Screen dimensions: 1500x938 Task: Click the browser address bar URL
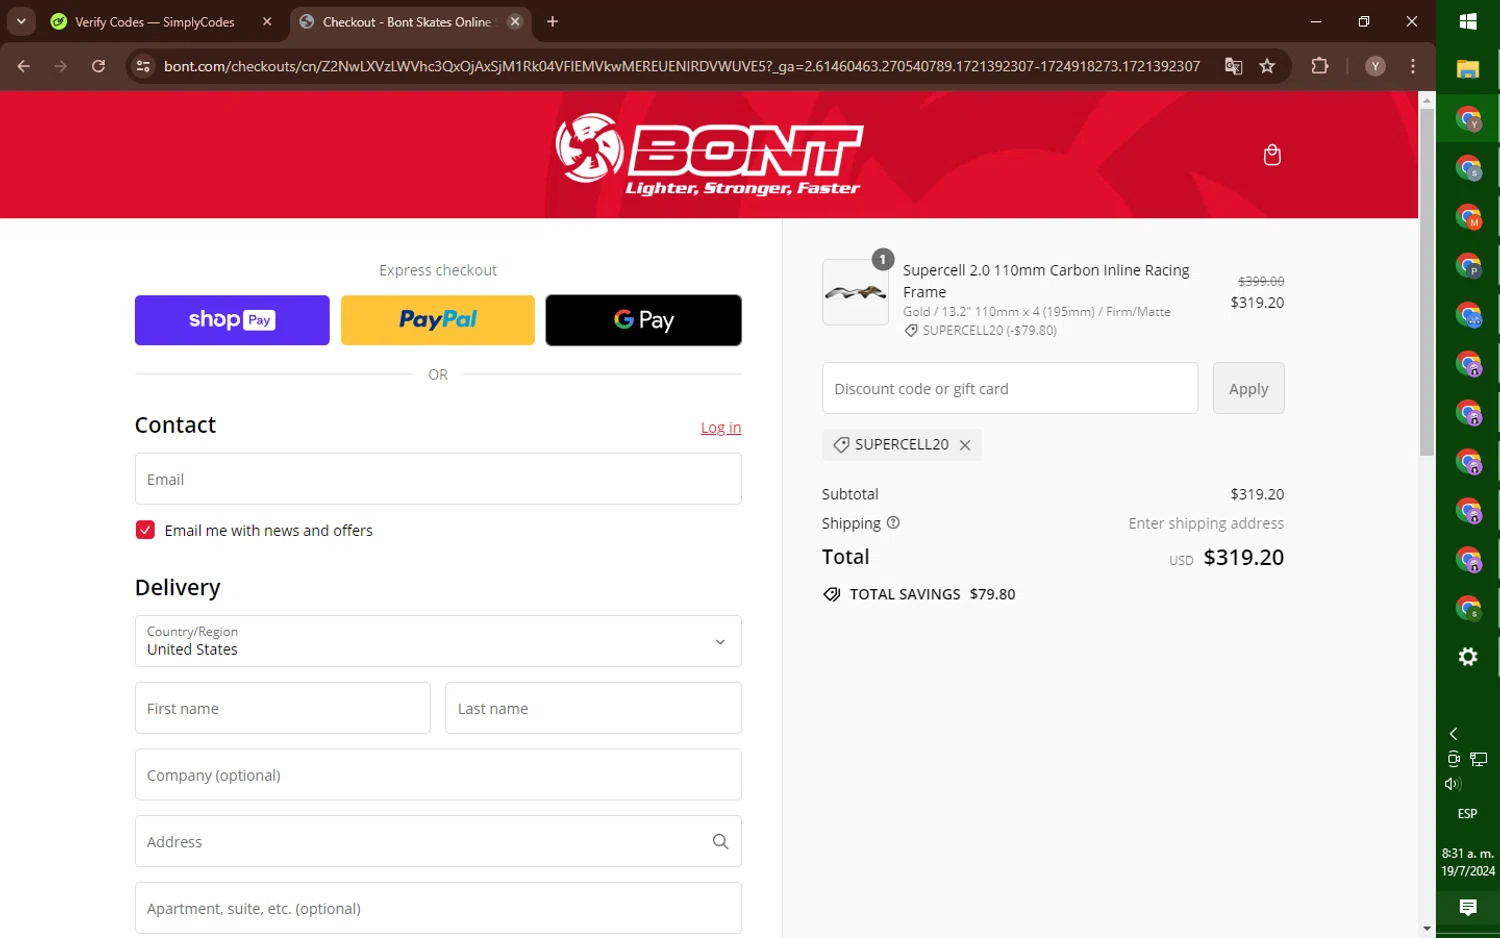coord(682,66)
